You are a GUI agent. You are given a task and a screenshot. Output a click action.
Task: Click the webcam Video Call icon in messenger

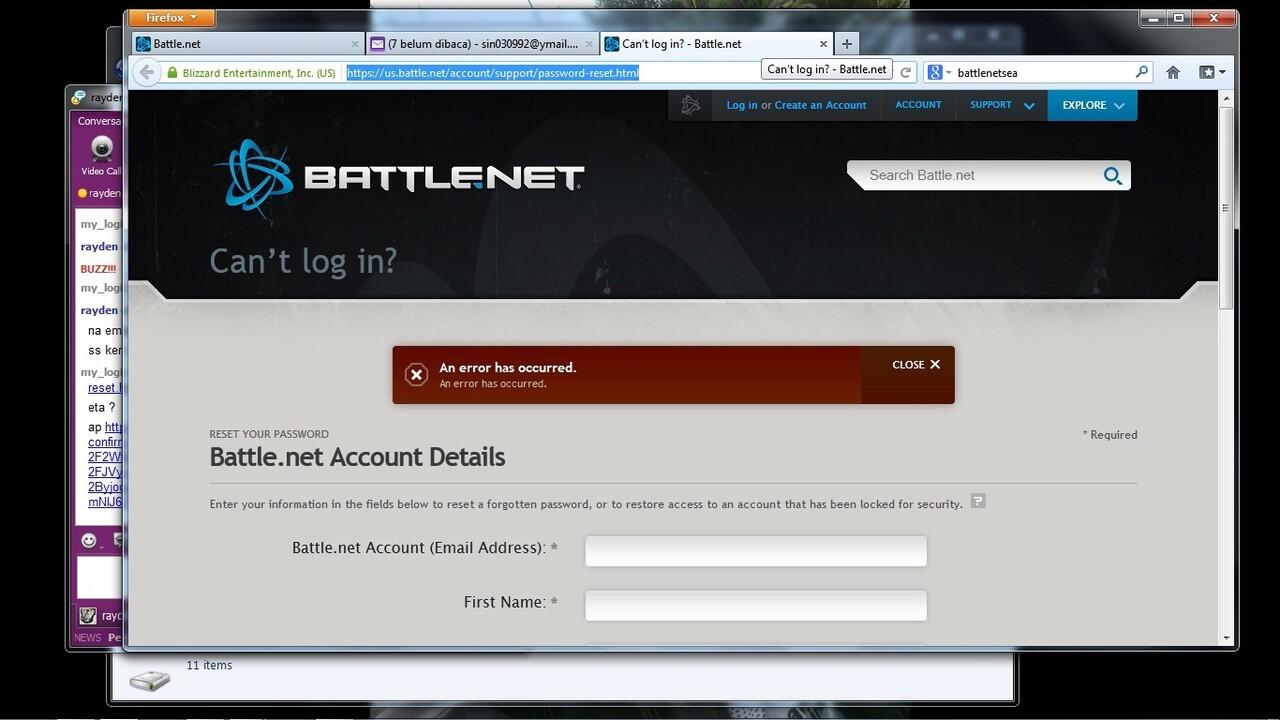pos(102,150)
